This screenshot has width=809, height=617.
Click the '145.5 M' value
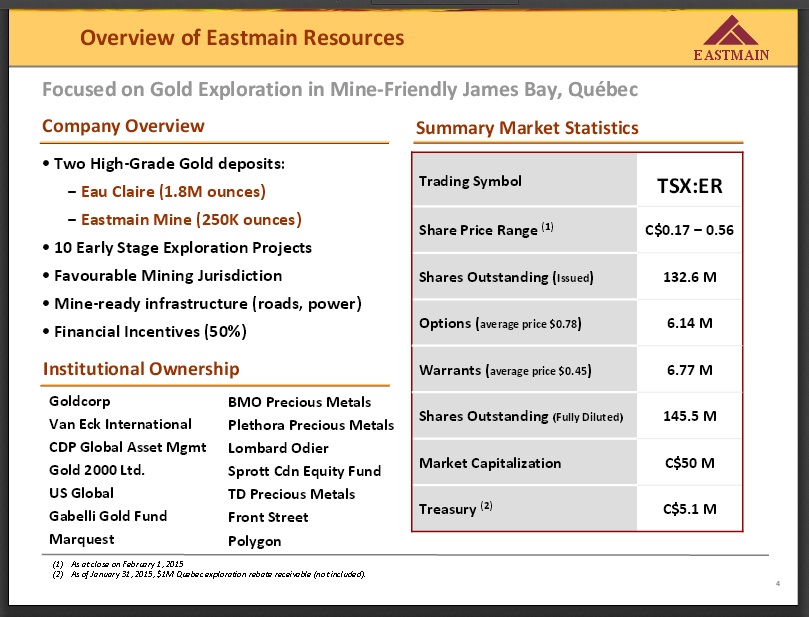point(690,416)
